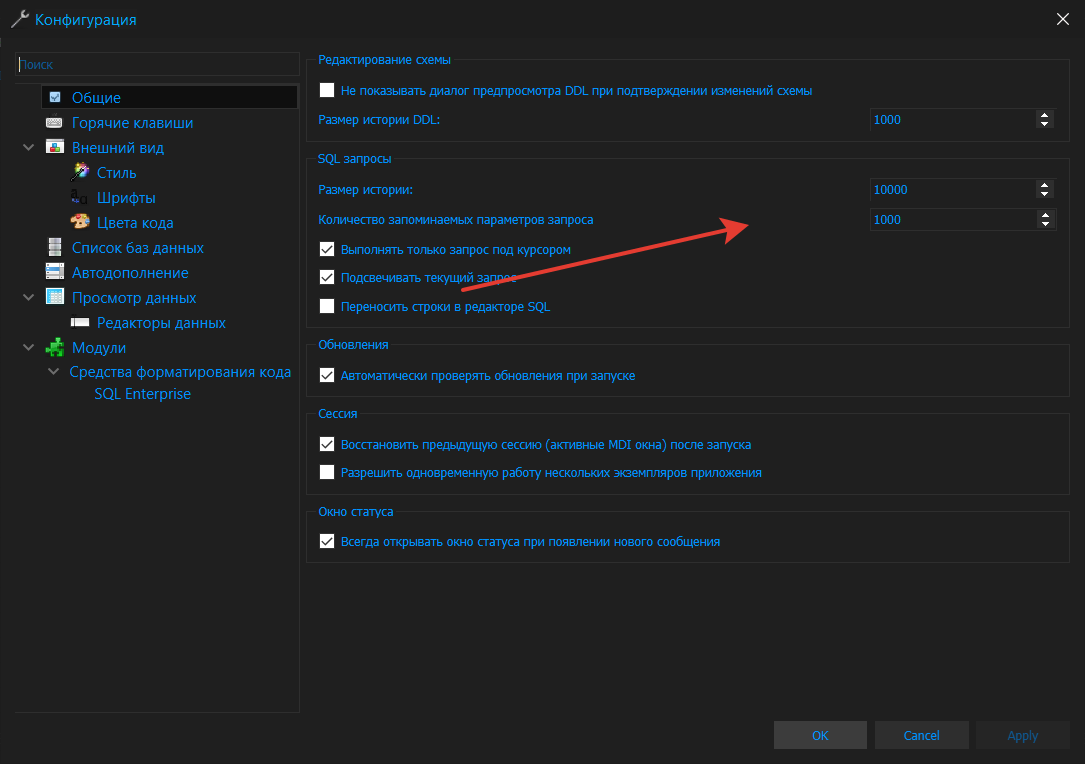Collapse Средства форматирования кода node

click(x=53, y=372)
